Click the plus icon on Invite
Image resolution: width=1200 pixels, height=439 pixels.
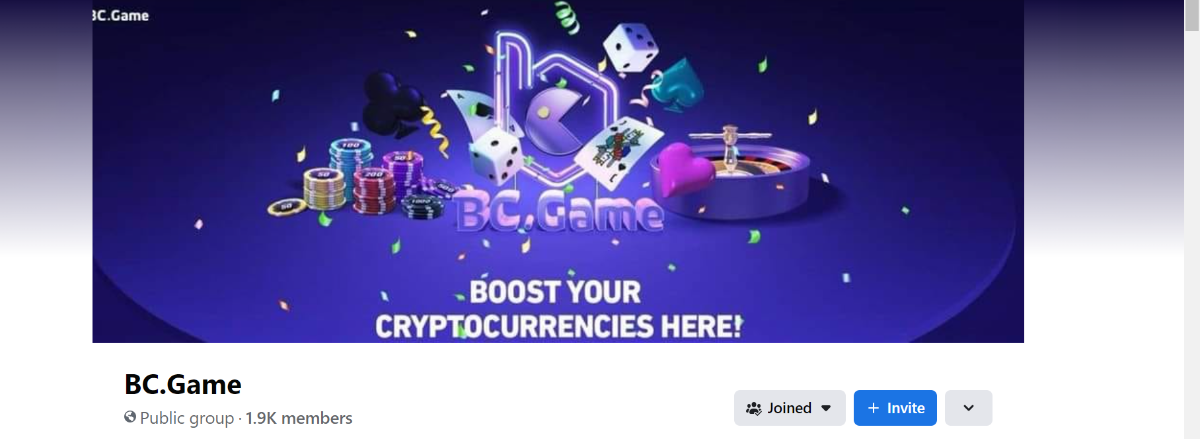pyautogui.click(x=873, y=408)
